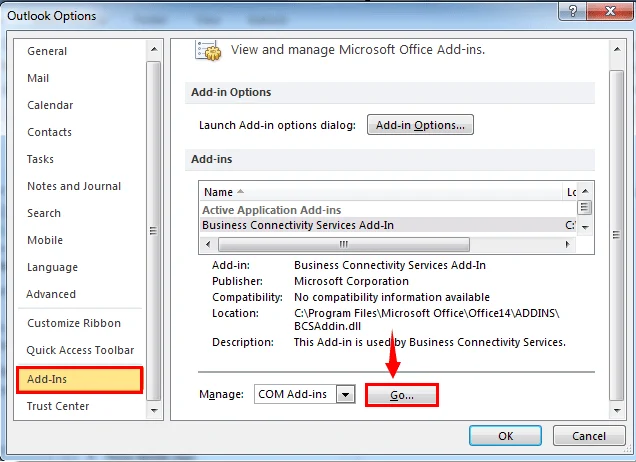Select the Add-Ins category
This screenshot has height=462, width=636.
80,380
